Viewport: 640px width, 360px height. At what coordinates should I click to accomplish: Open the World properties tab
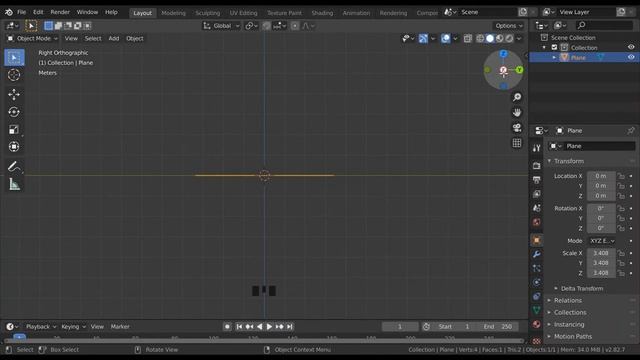pos(536,222)
